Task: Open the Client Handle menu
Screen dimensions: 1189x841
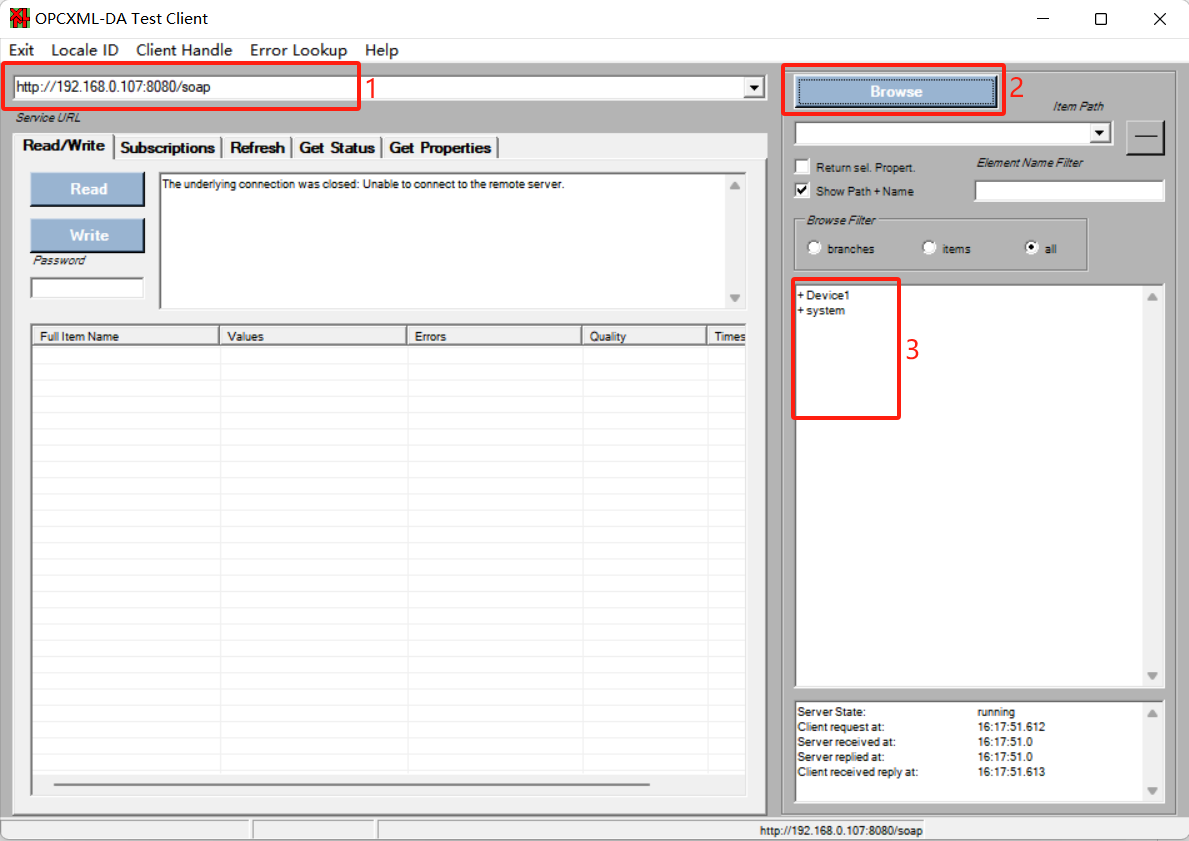Action: coord(184,50)
